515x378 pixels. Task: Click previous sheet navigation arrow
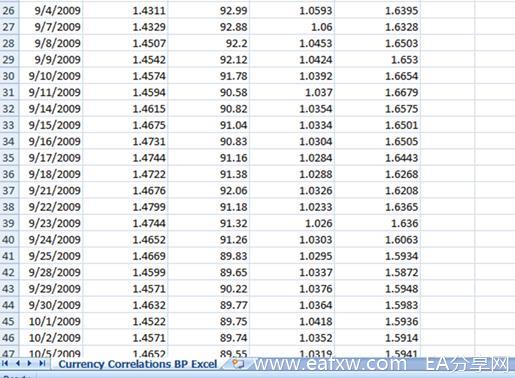click(18, 363)
